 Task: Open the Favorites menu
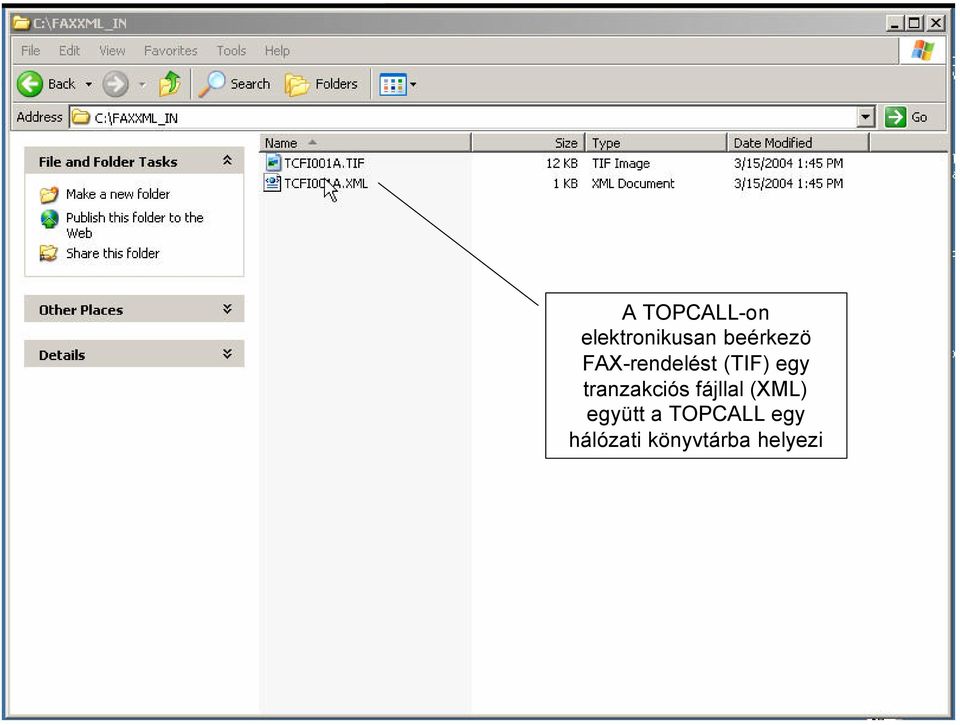[171, 51]
